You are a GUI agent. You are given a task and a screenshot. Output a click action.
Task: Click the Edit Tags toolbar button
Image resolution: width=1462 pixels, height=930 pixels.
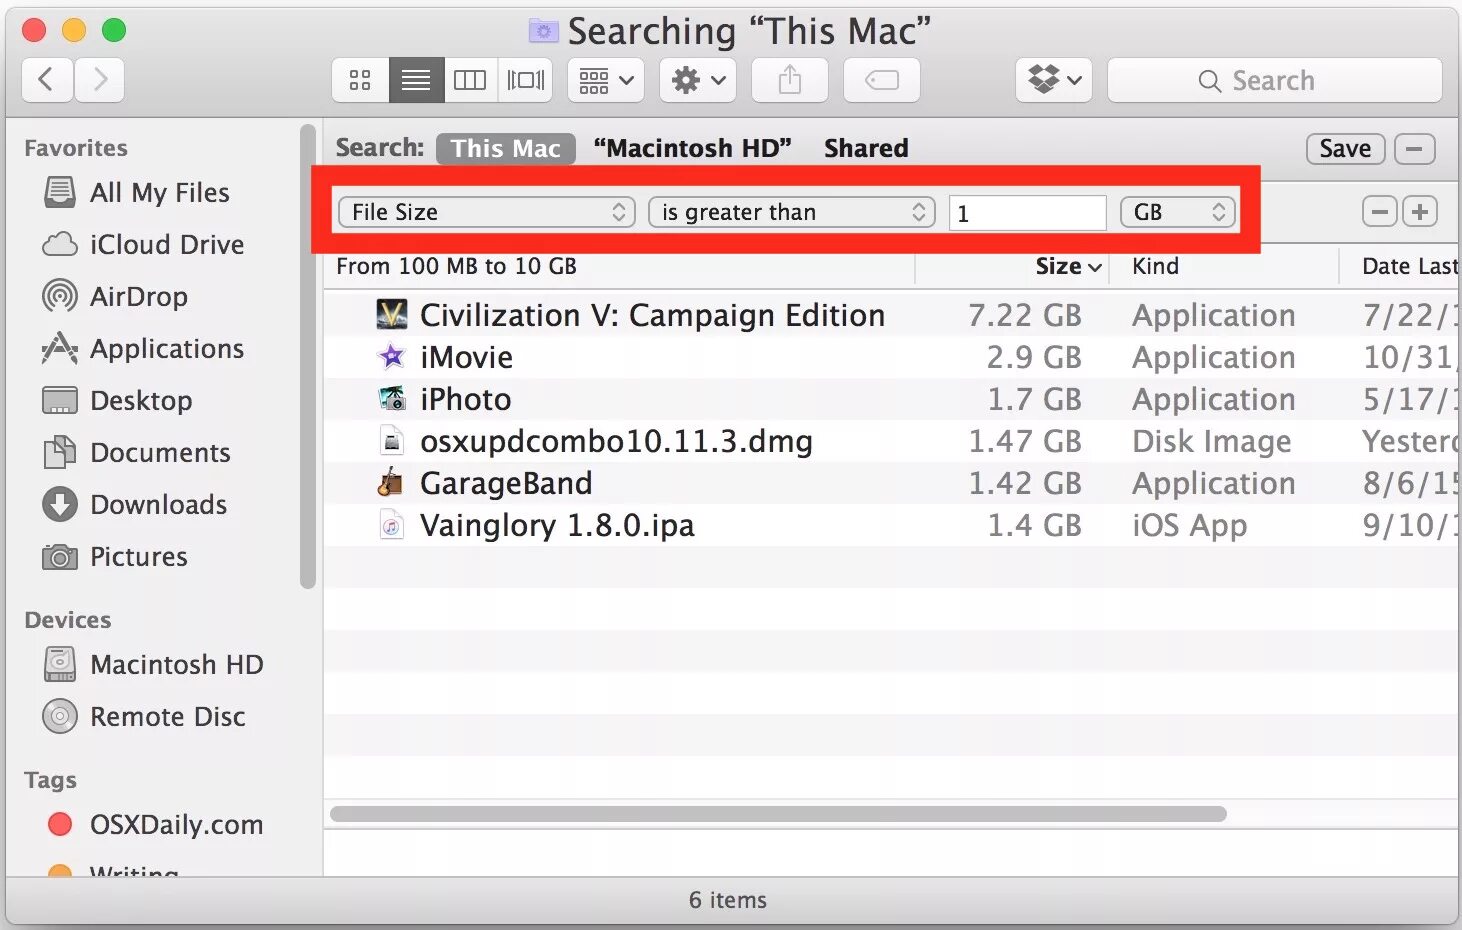point(882,80)
